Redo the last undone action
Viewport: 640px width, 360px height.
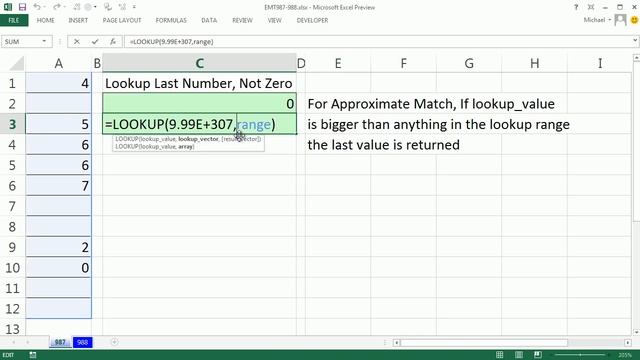pyautogui.click(x=57, y=7)
